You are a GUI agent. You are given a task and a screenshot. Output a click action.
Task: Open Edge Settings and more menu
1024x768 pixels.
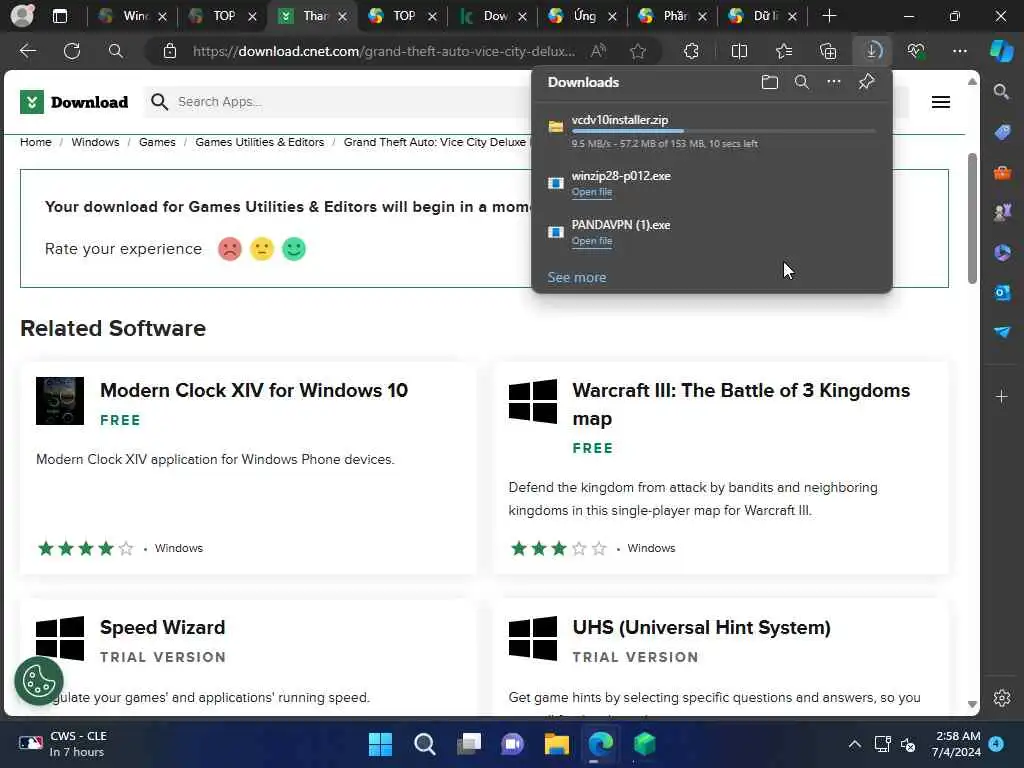click(959, 51)
